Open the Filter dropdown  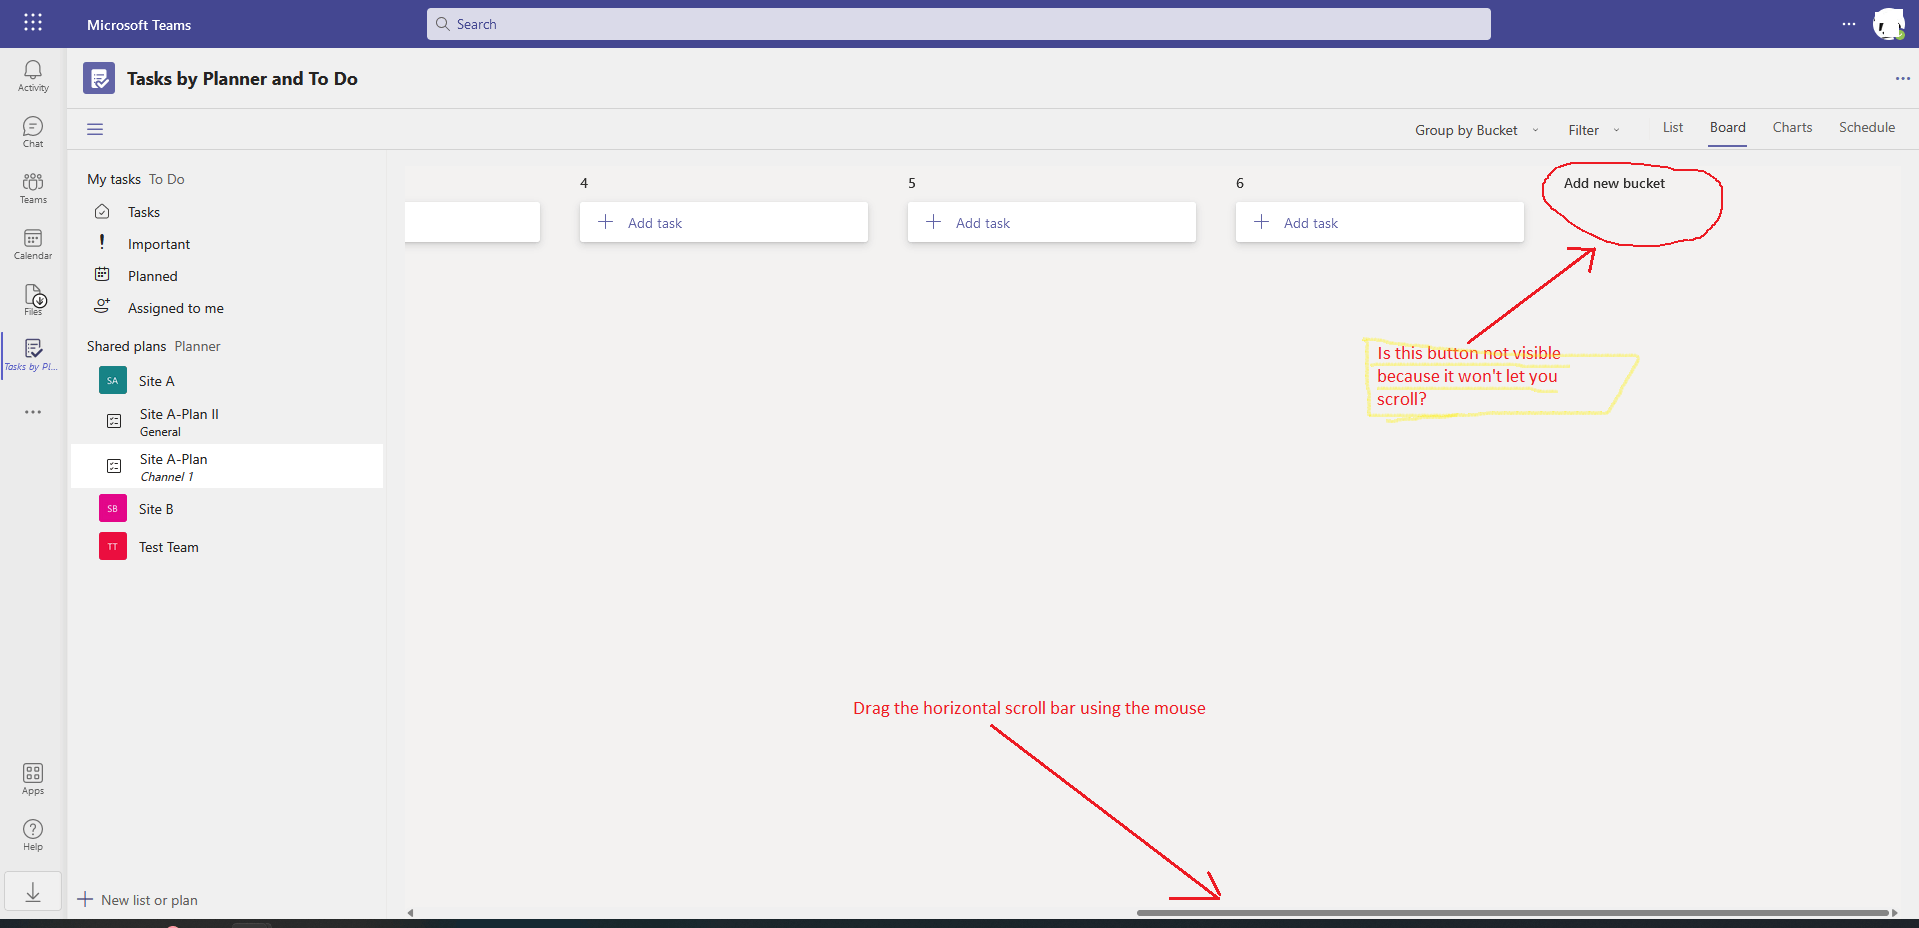coord(1594,130)
